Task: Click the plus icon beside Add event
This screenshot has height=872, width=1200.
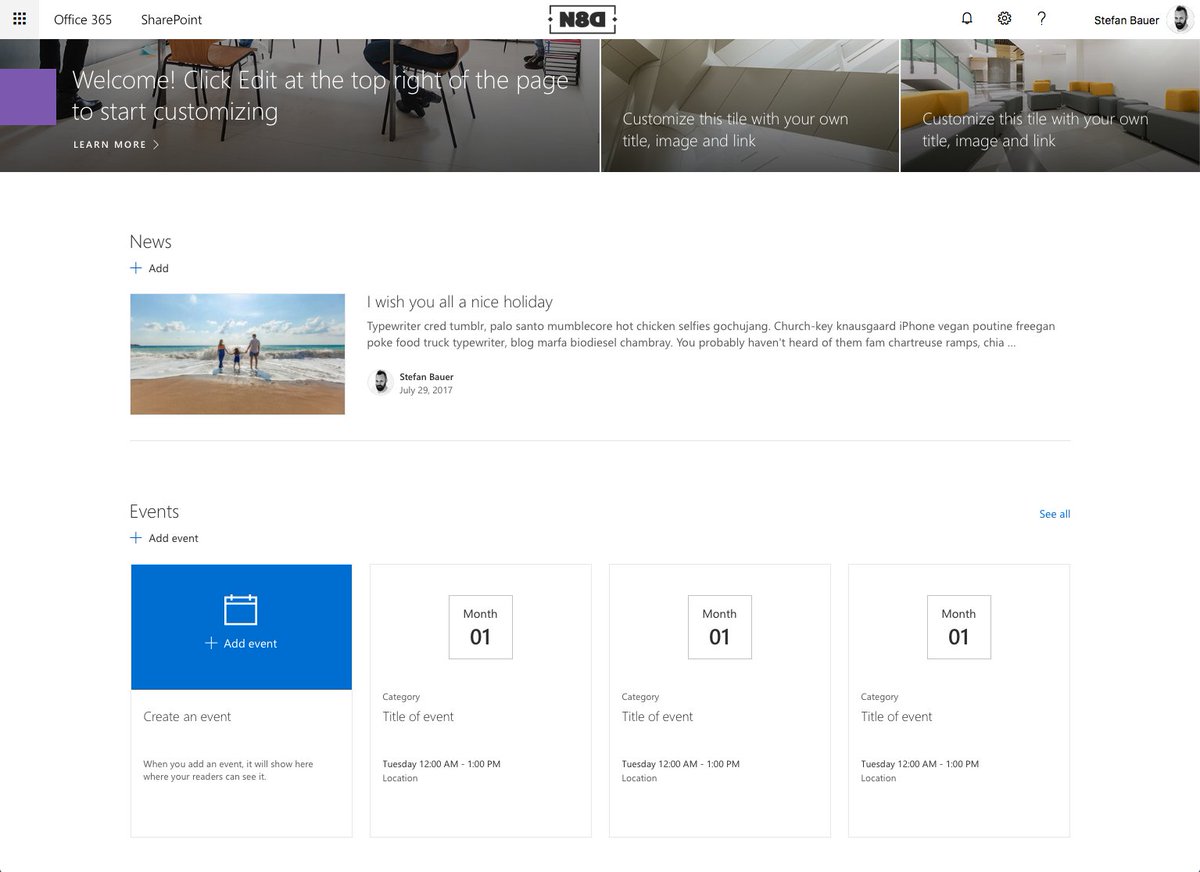Action: click(135, 538)
